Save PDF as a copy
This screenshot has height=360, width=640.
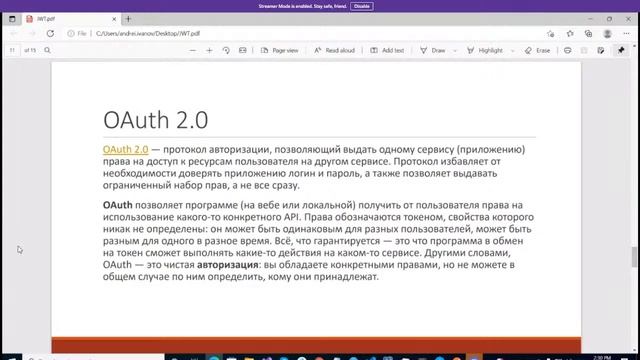point(601,50)
